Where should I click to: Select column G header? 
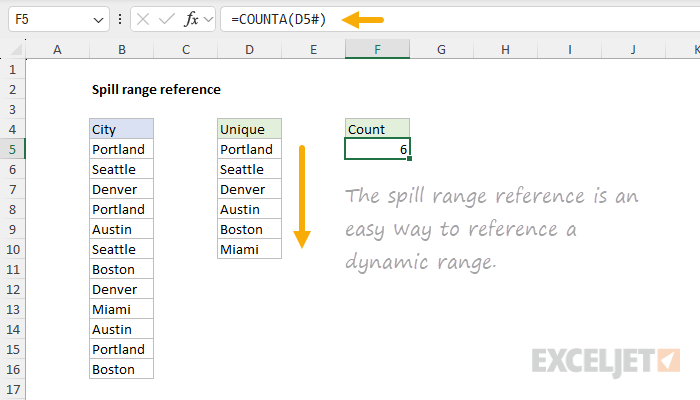pyautogui.click(x=442, y=49)
